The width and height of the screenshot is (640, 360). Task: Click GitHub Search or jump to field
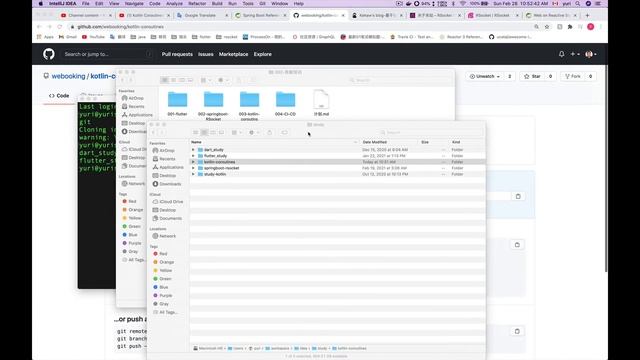(108, 54)
